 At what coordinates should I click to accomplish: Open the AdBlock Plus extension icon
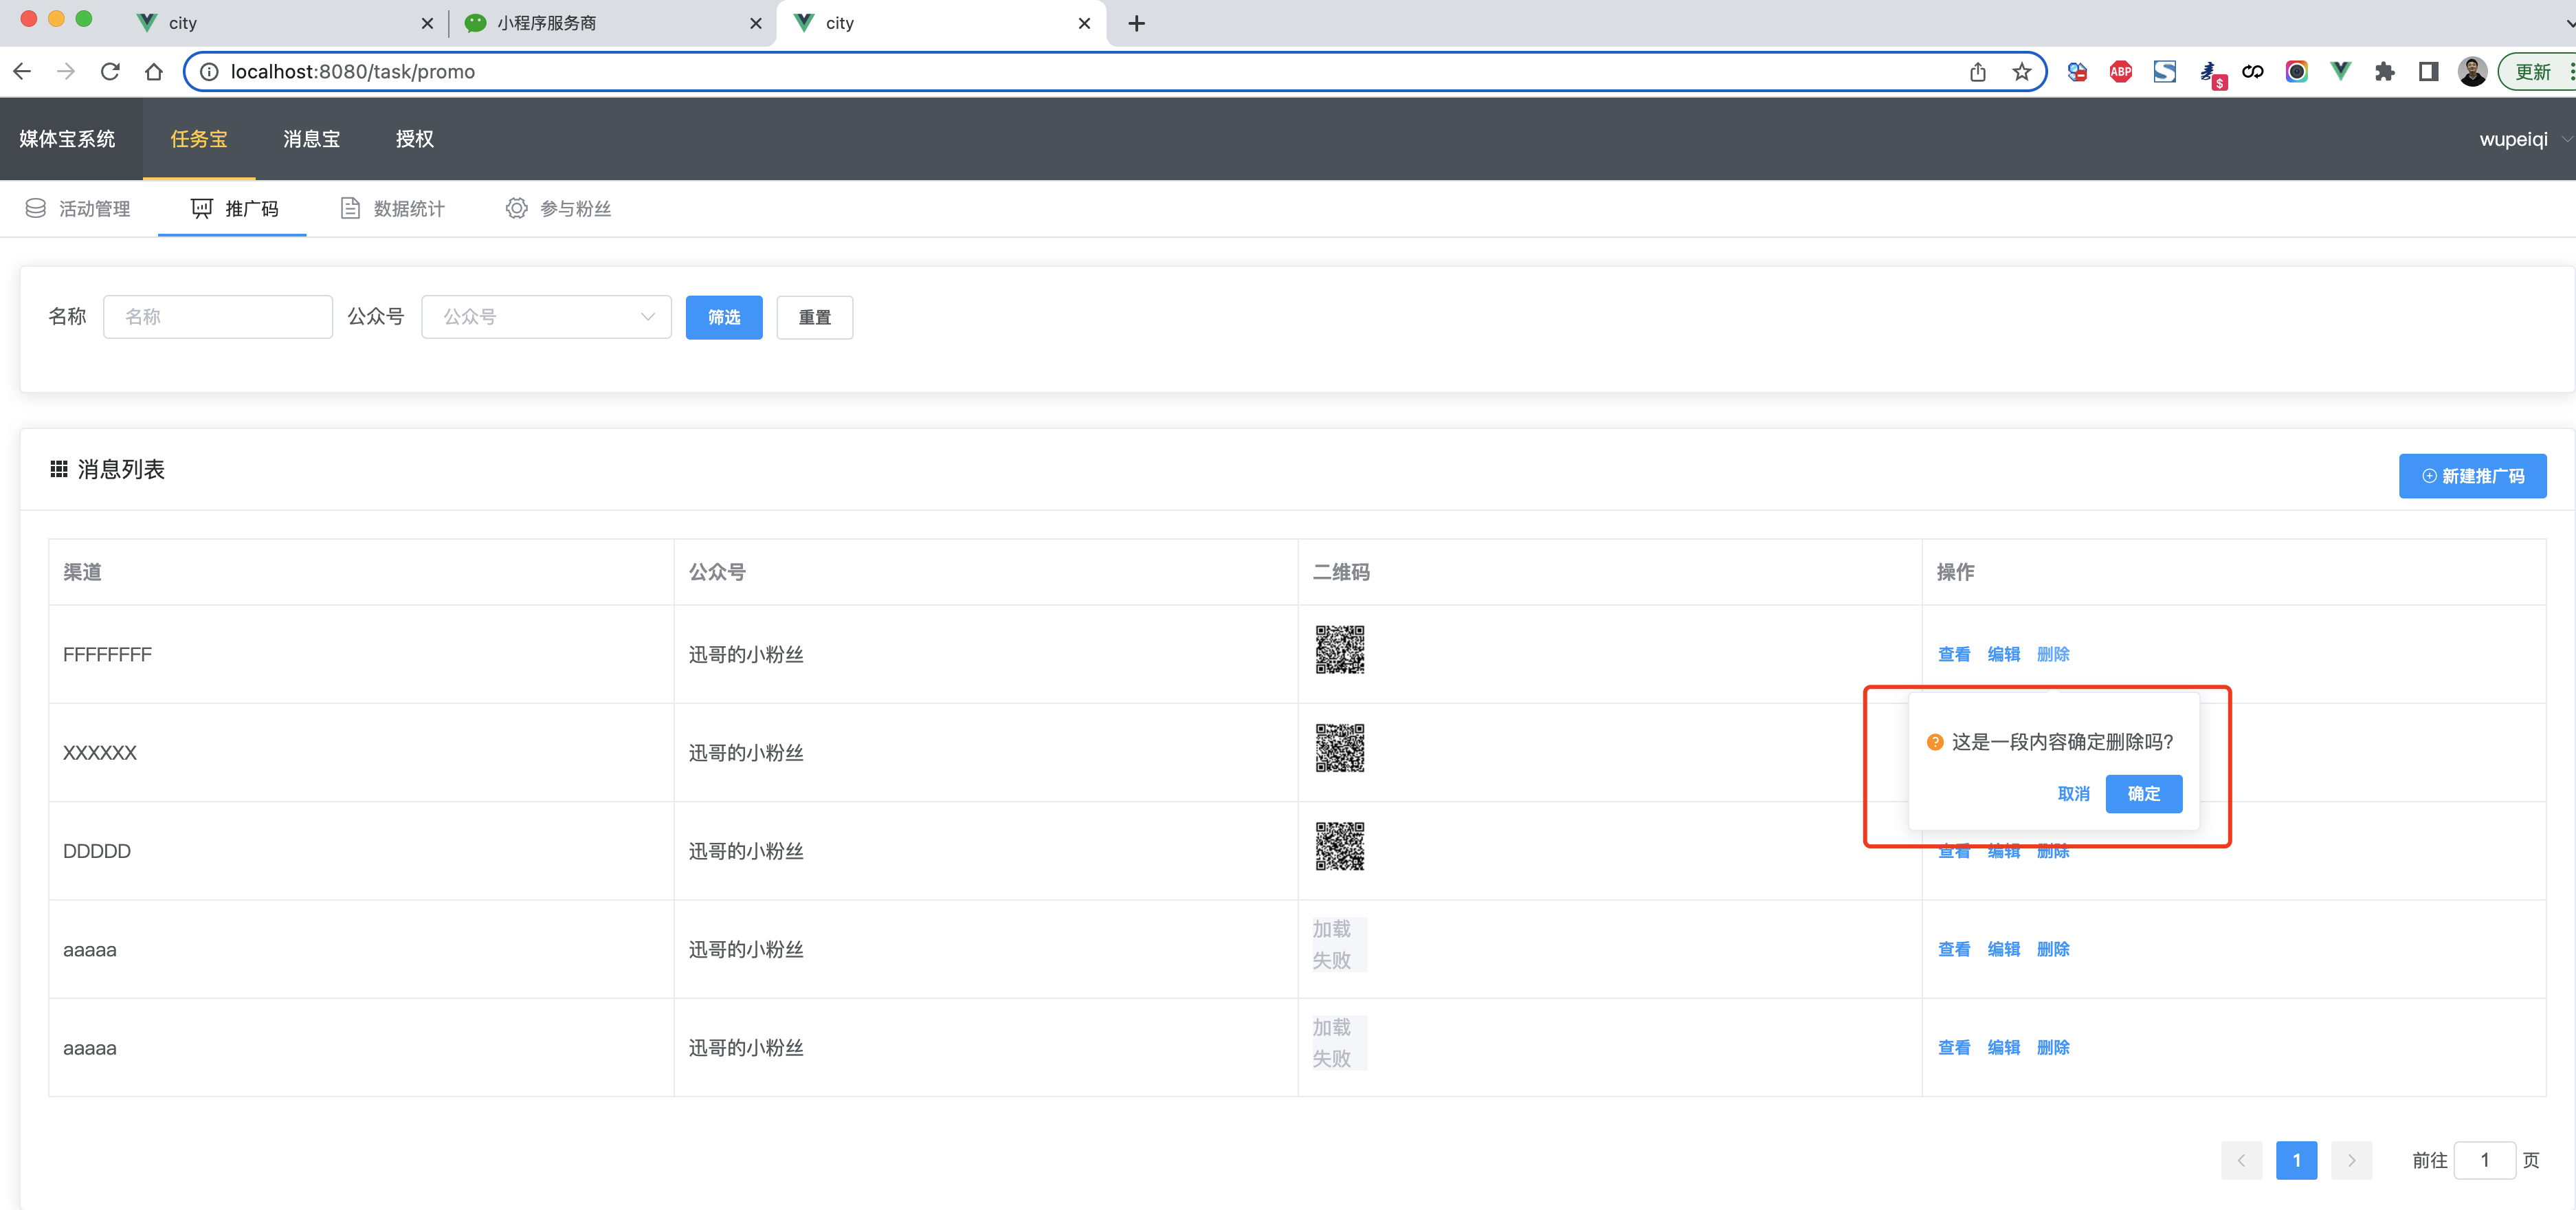[2120, 71]
